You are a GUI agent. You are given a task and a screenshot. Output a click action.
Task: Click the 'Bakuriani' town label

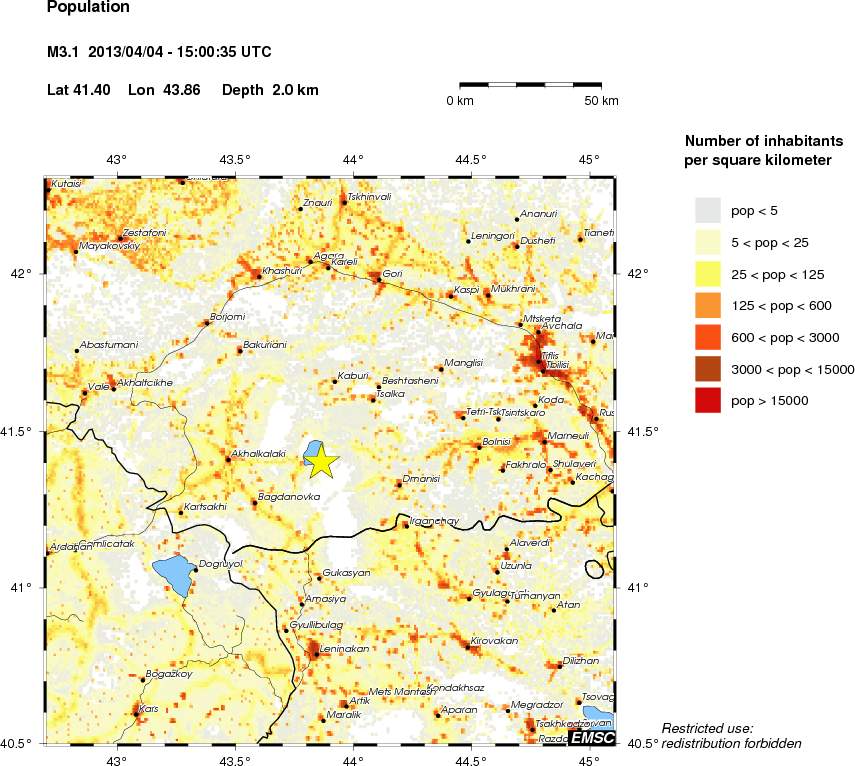tap(264, 345)
